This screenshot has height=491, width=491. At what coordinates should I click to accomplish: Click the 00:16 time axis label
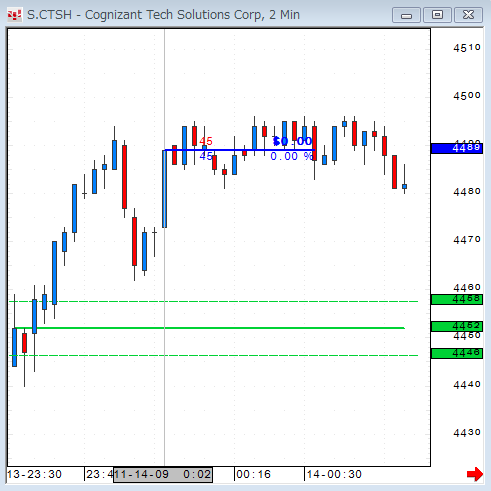coord(253,474)
